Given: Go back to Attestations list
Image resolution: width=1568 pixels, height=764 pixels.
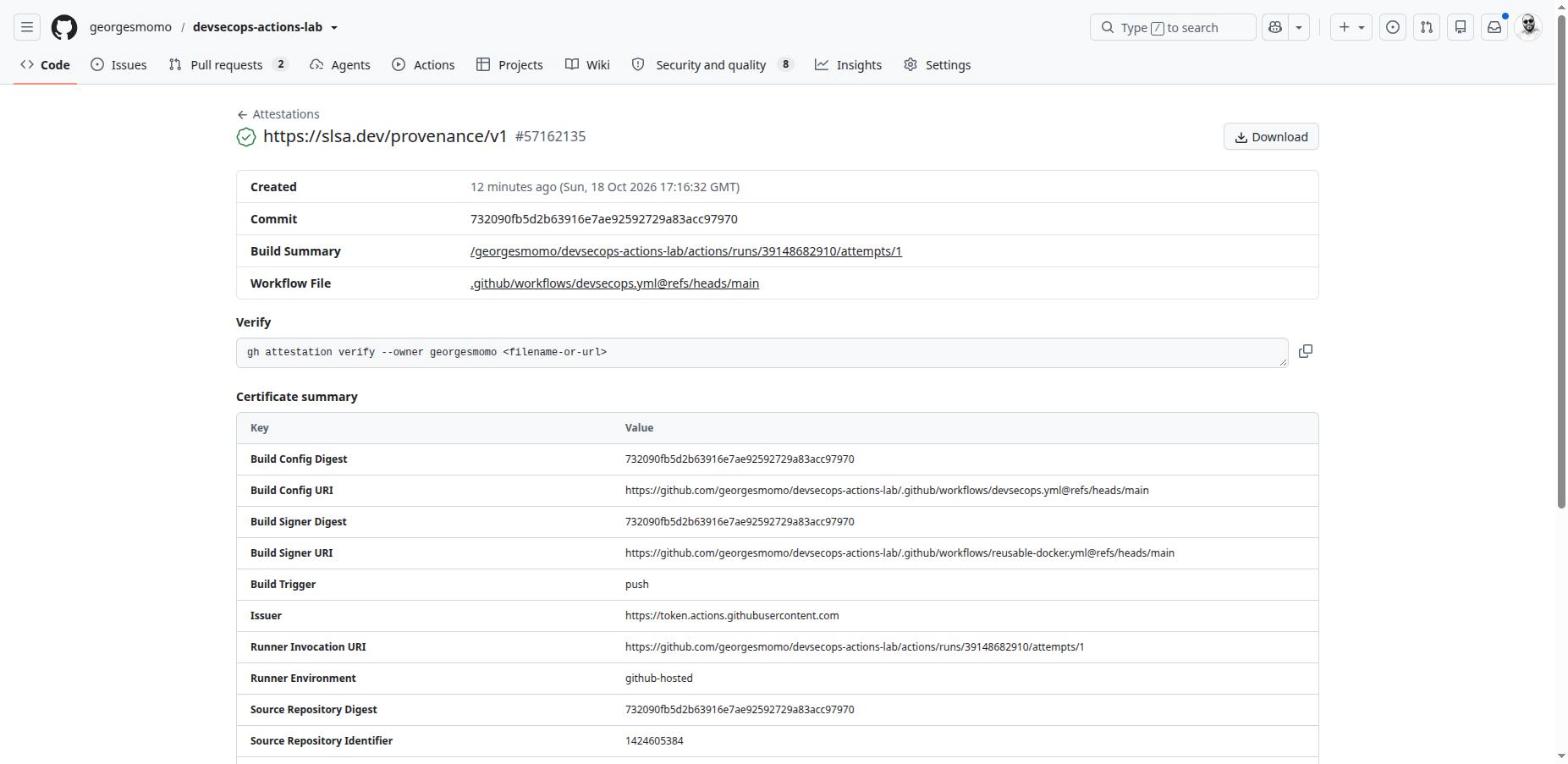Looking at the screenshot, I should [x=278, y=114].
